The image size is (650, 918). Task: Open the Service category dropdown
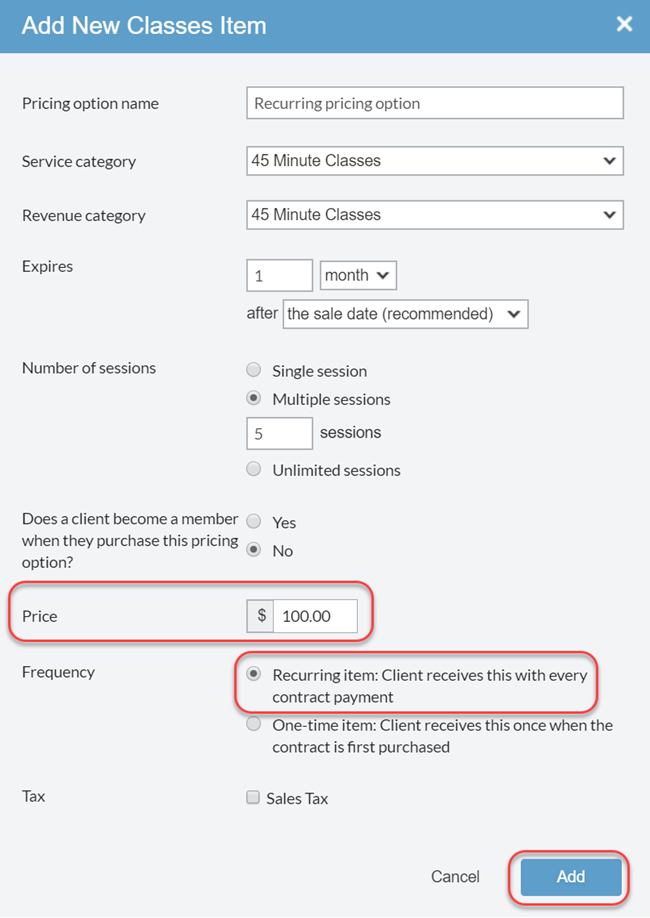435,160
